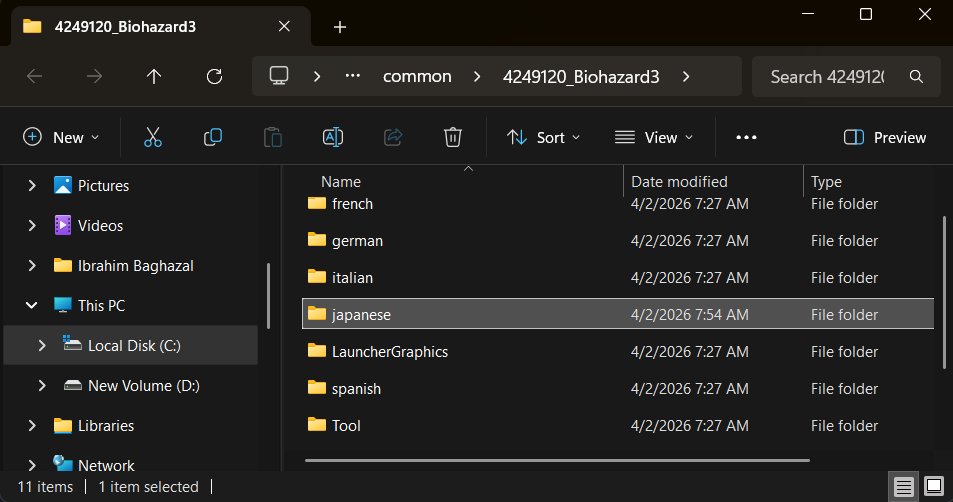Click the Cut scissors icon

[153, 137]
